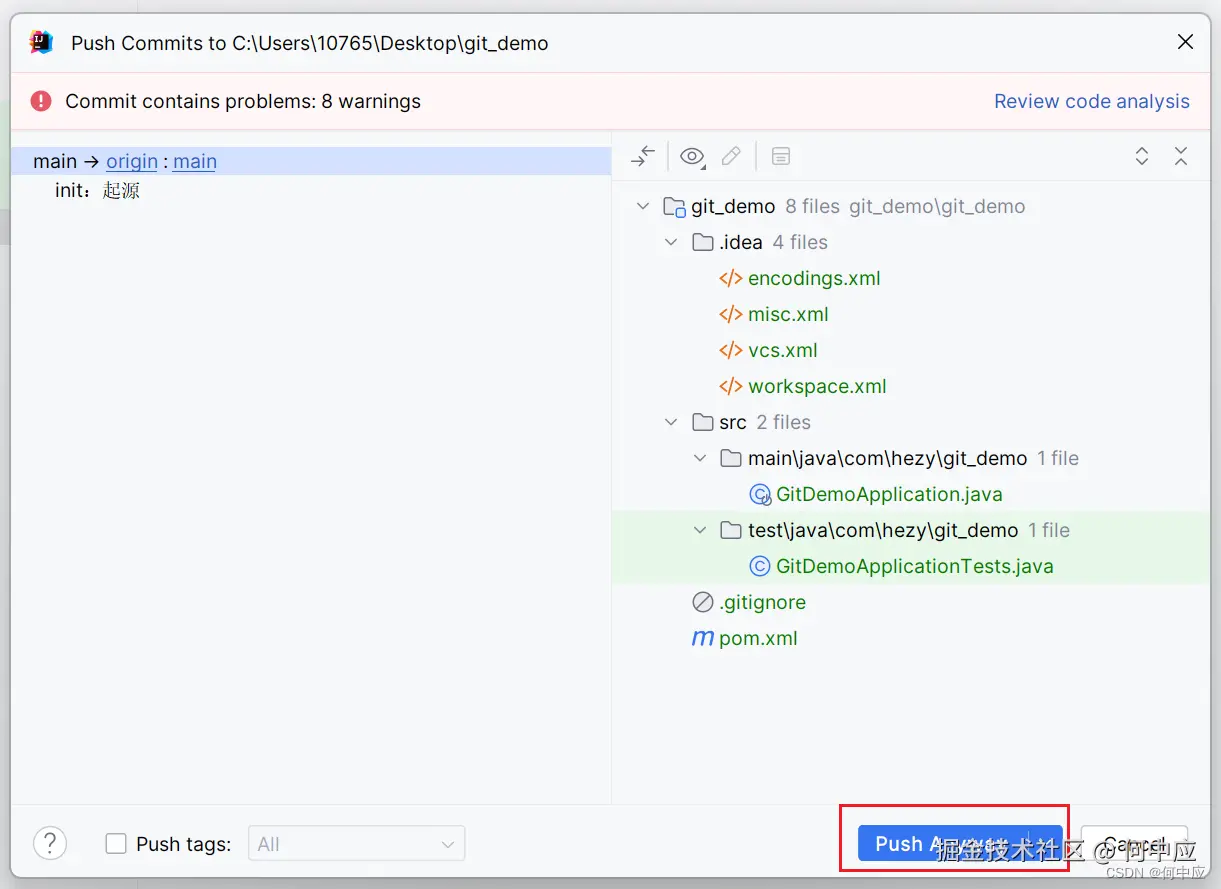Click the show diff arrows icon

[x=643, y=156]
